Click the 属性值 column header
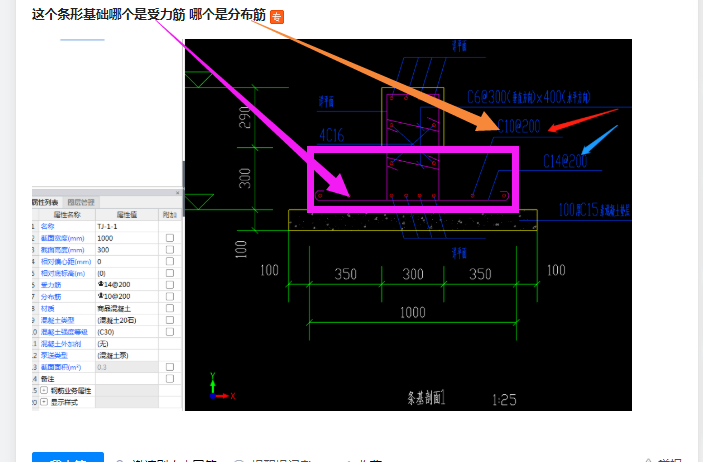Image resolution: width=703 pixels, height=462 pixels. coord(127,215)
